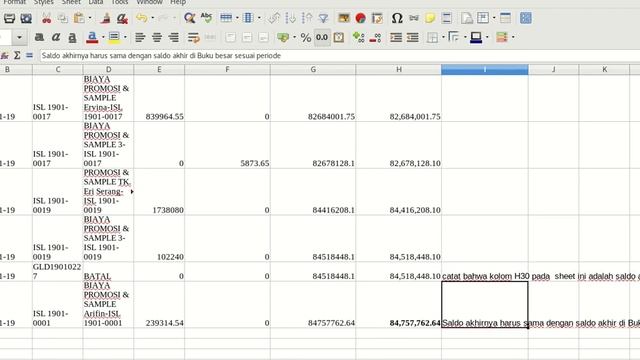Screen dimensions: 640x360
Task: Expand the Insert Rows dropdown arrow
Action: tap(237, 18)
